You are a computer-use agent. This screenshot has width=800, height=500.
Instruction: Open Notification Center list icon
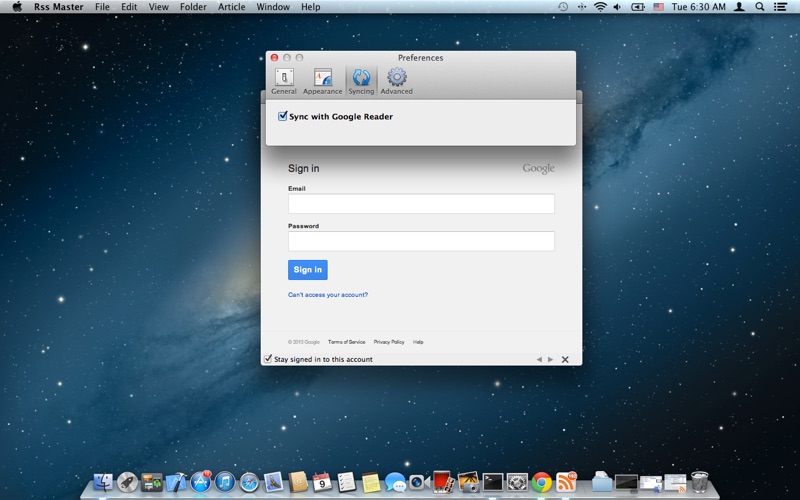(780, 7)
